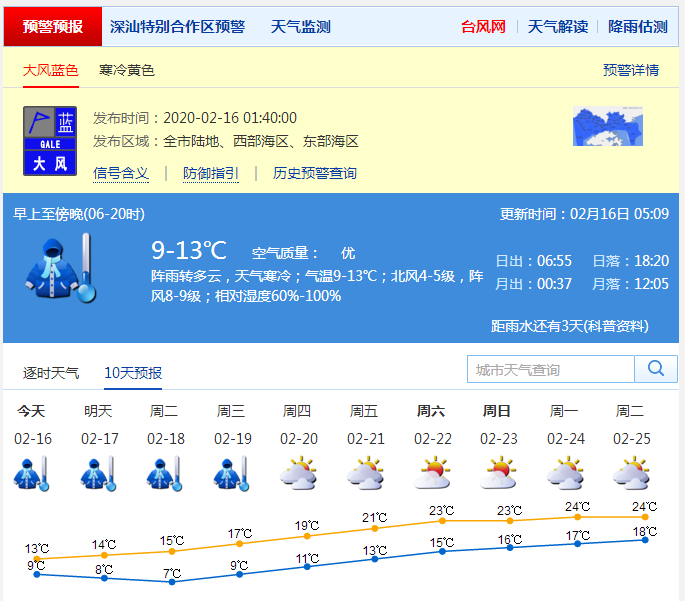
Task: Select the 大风蓝色 warning tab
Action: point(51,70)
